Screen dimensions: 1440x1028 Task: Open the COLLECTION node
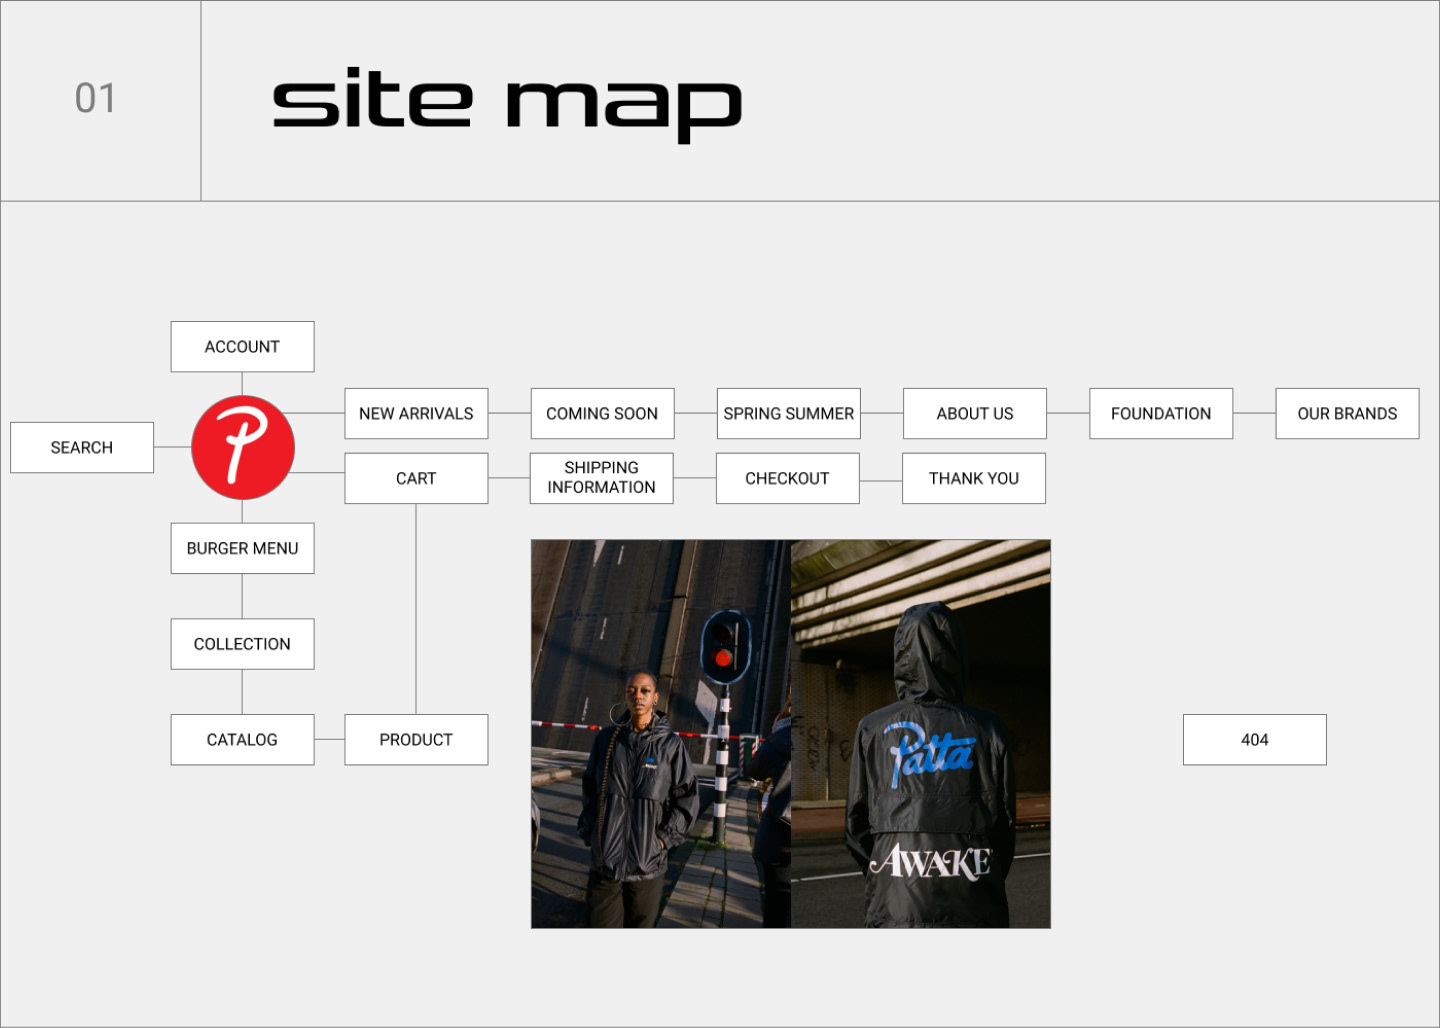pyautogui.click(x=242, y=644)
